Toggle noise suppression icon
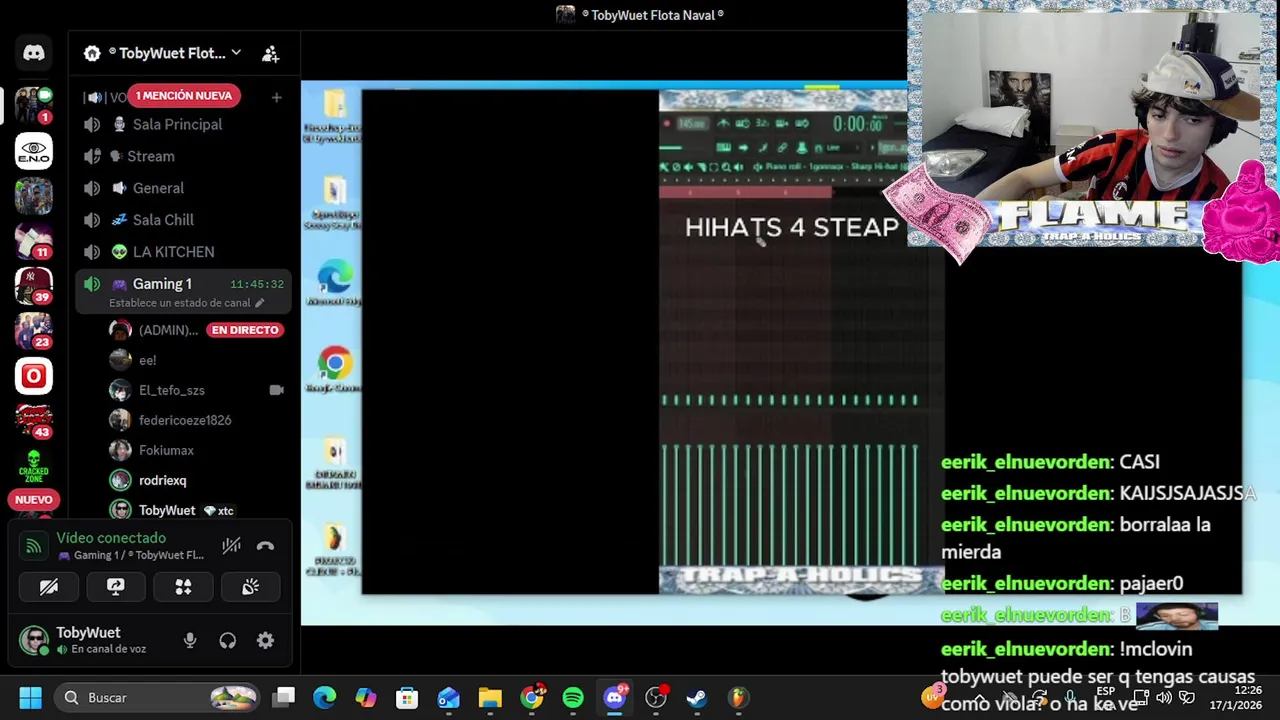Image resolution: width=1280 pixels, height=720 pixels. pyautogui.click(x=231, y=546)
